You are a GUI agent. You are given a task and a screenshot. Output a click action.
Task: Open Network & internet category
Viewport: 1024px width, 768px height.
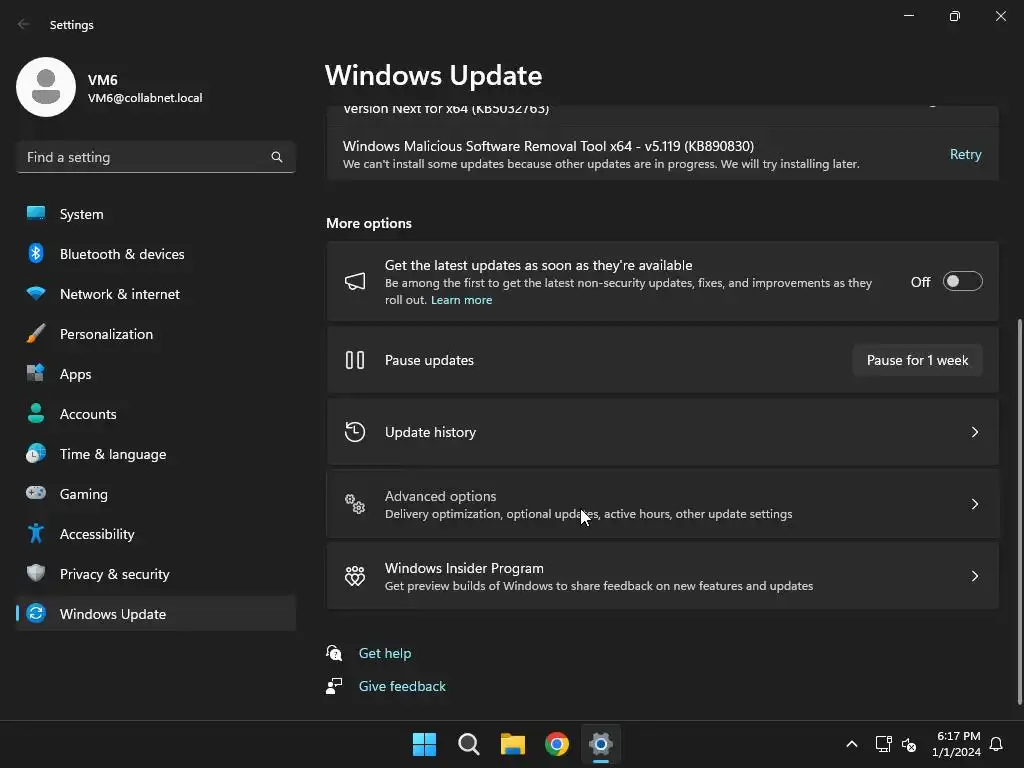155,294
